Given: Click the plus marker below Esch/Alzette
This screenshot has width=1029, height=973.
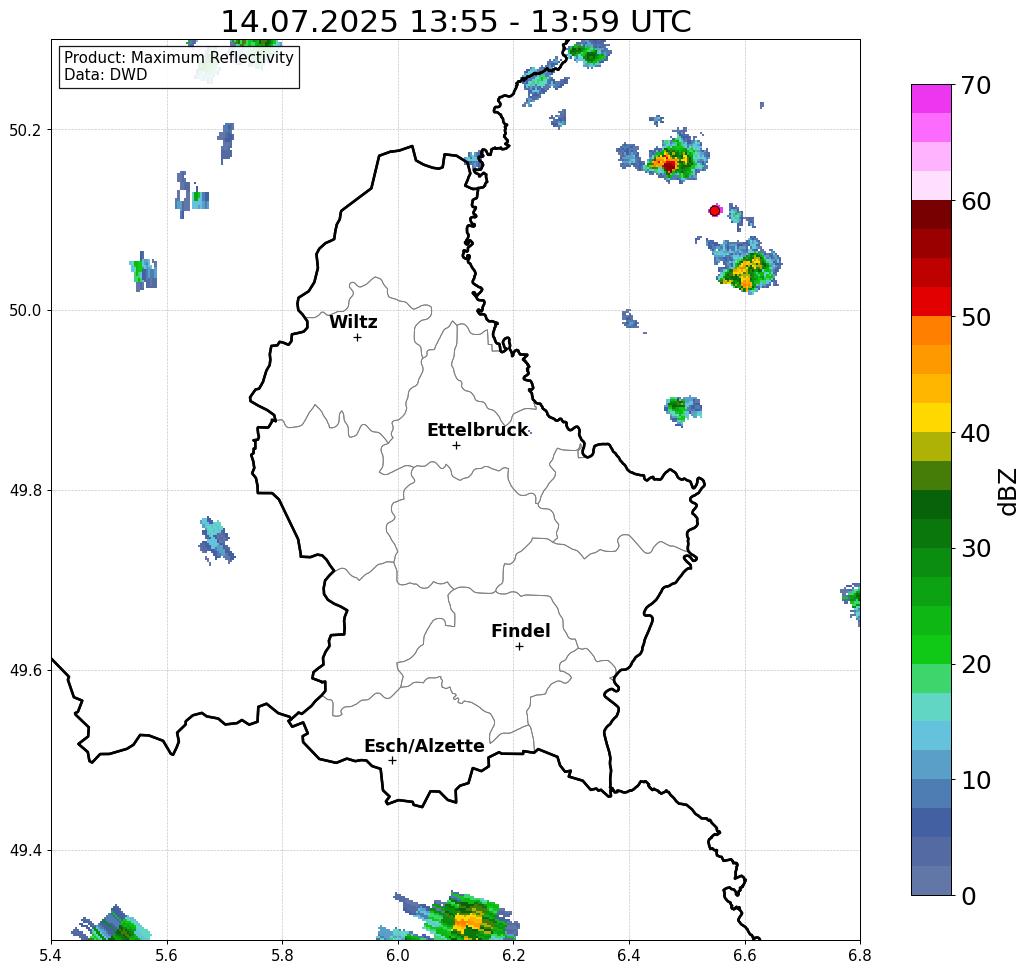Looking at the screenshot, I should (392, 760).
